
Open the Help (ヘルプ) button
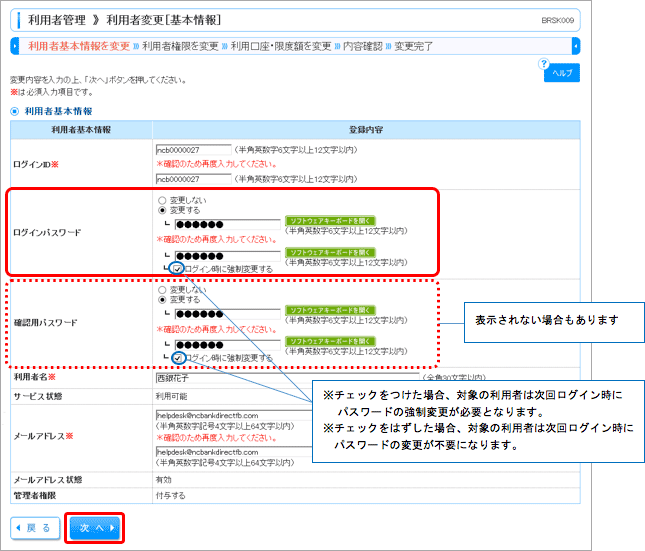562,73
